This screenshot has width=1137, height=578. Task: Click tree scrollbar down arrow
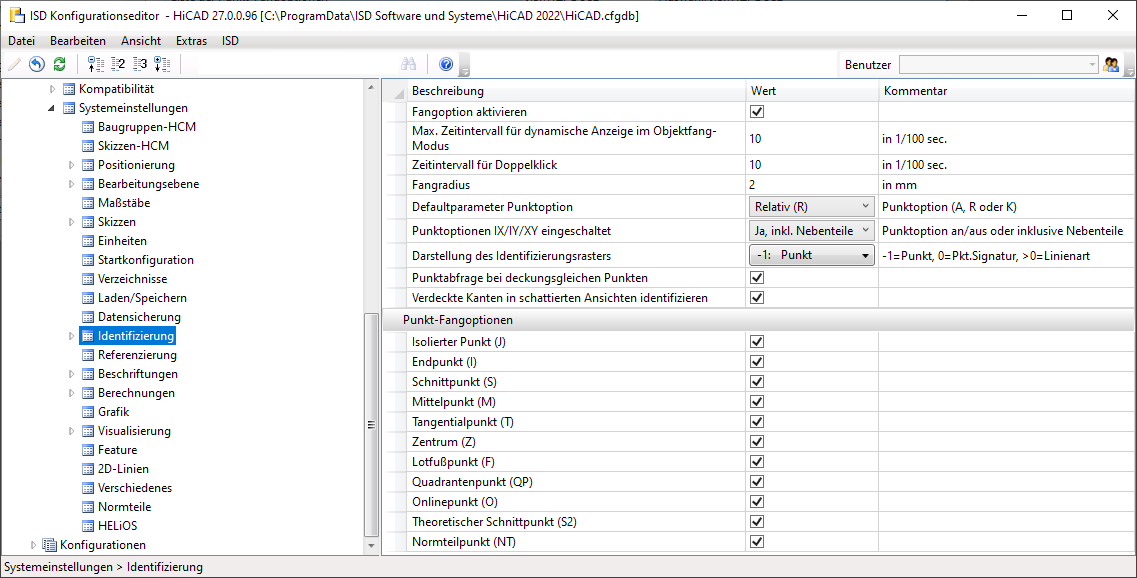point(371,545)
